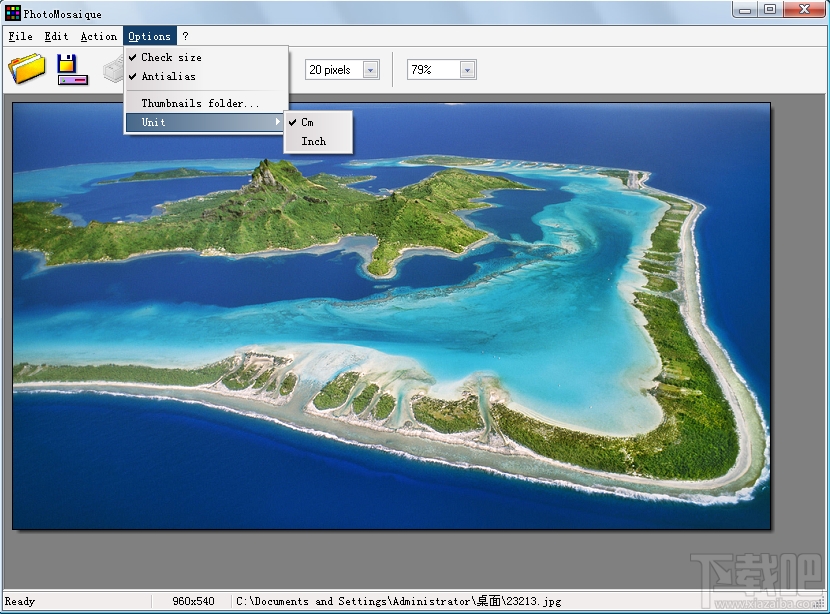The width and height of the screenshot is (830, 614).
Task: Open the Action menu
Action: 98,37
